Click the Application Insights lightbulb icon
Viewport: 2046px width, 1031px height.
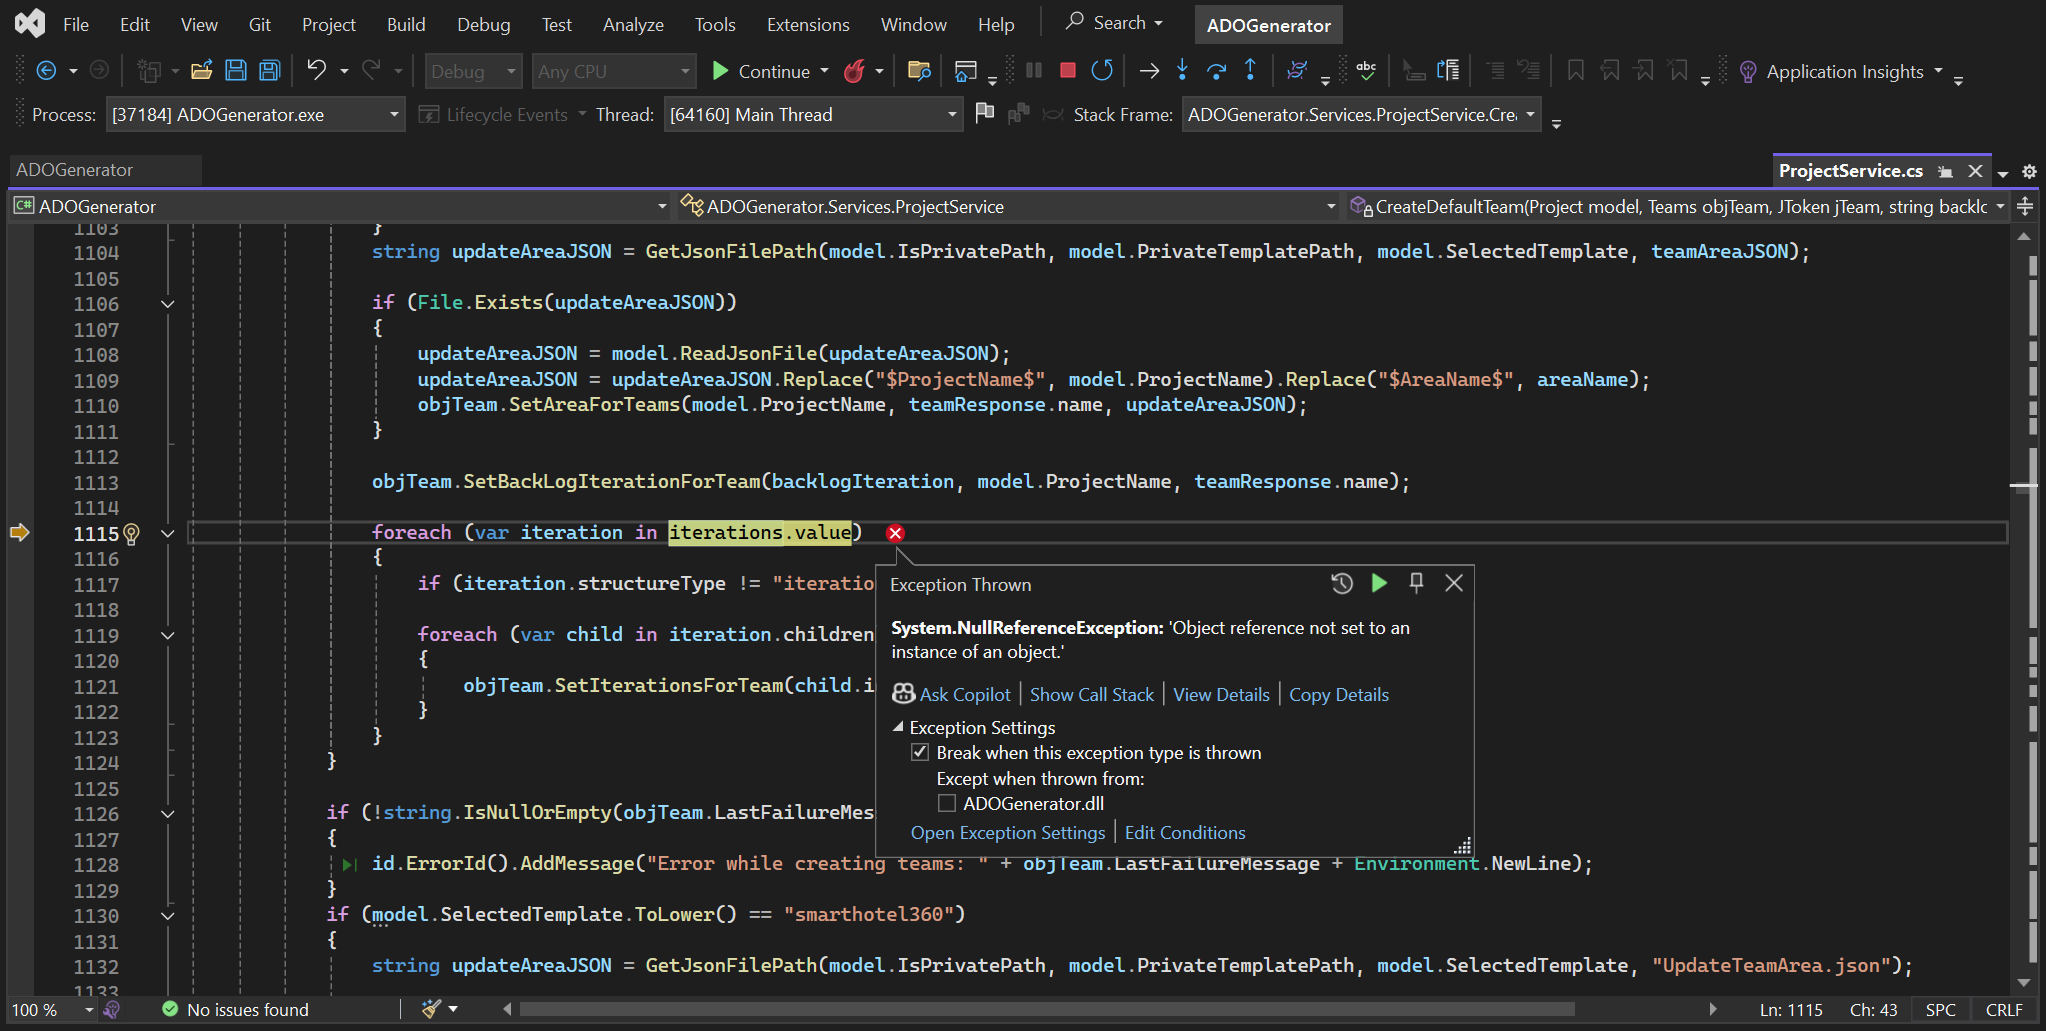[x=1748, y=72]
